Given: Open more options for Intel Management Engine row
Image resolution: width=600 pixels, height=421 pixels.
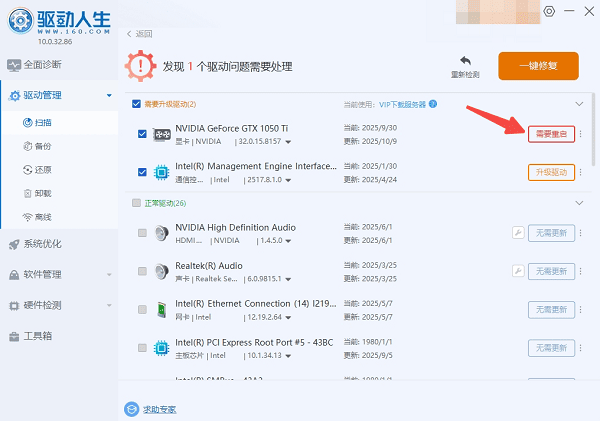Looking at the screenshot, I should click(x=582, y=173).
